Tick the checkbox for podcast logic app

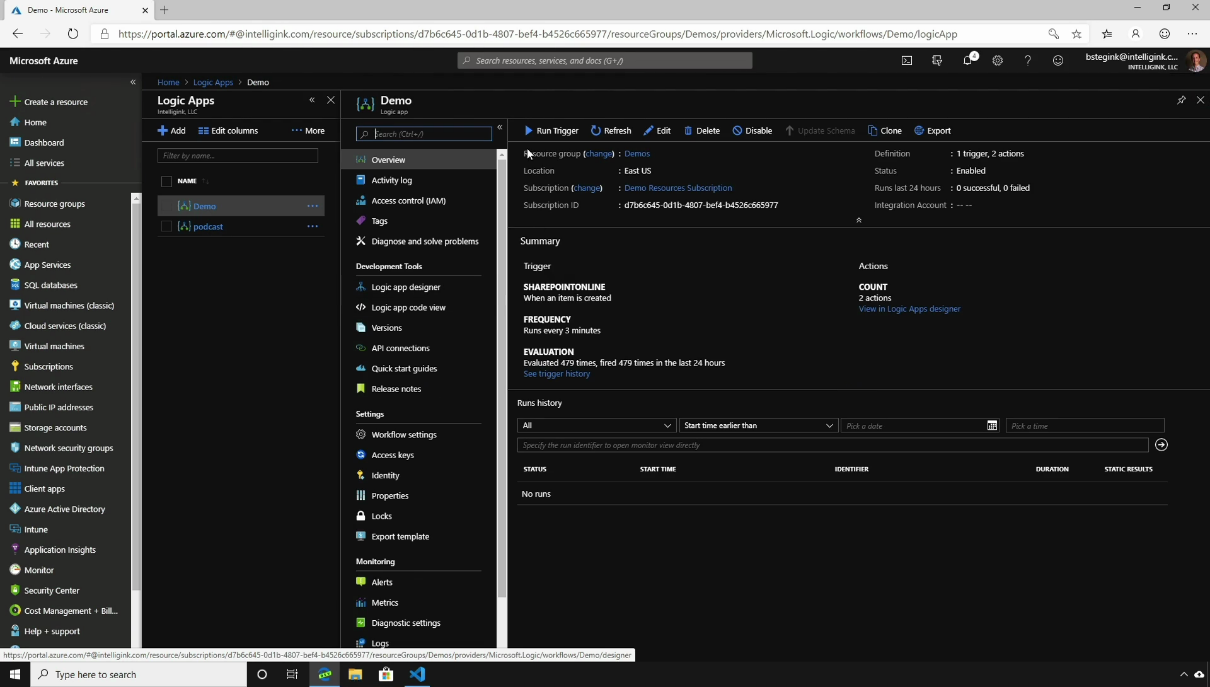tap(167, 226)
